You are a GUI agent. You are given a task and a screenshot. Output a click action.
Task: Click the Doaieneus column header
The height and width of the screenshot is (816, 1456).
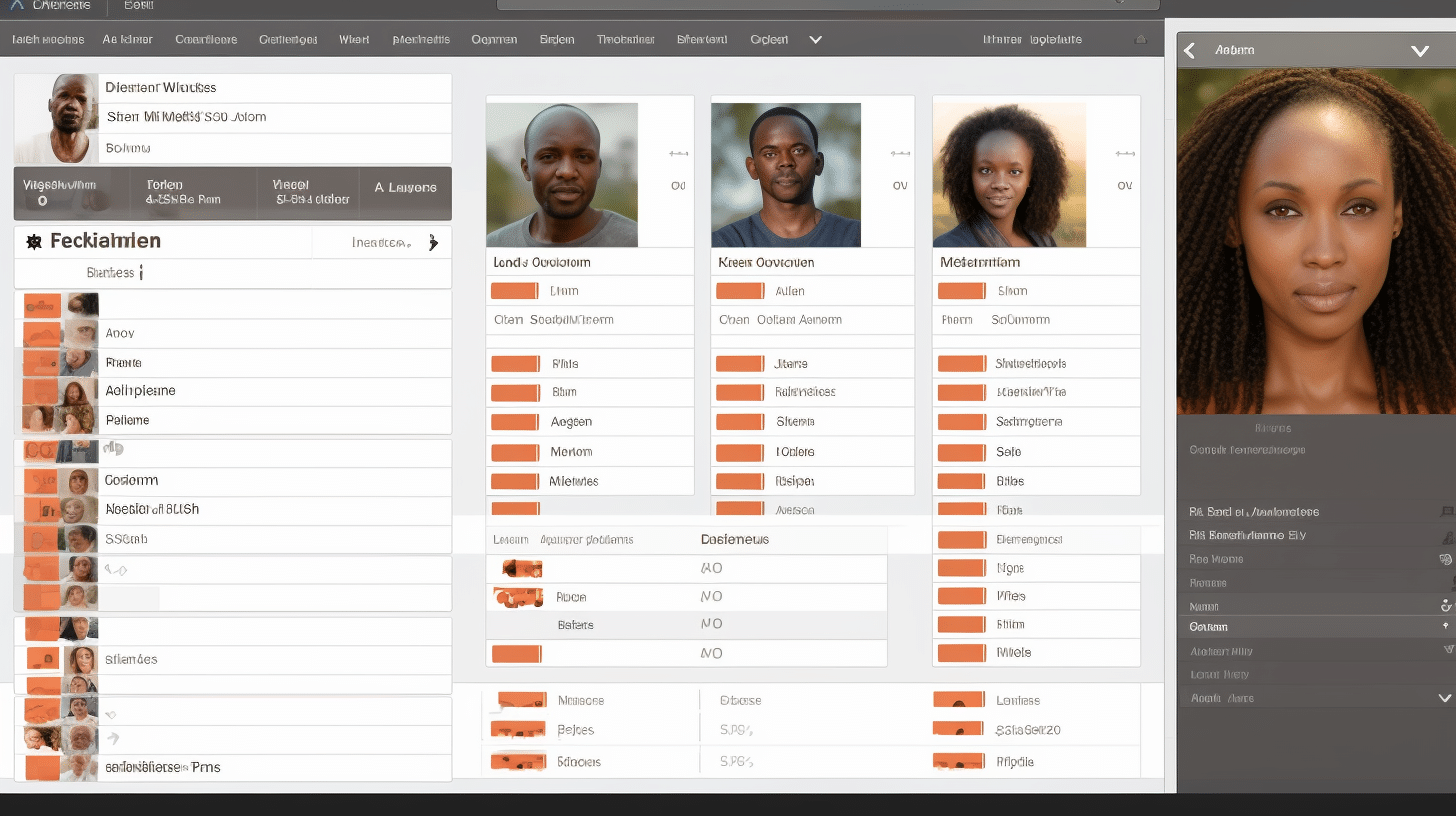735,540
